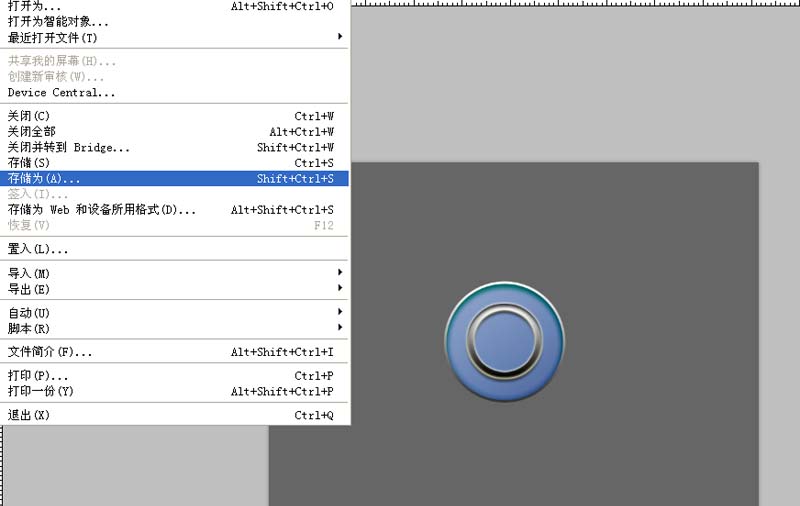Screen dimensions: 800x506
Task: Open Device Central... entry
Action: (x=174, y=92)
